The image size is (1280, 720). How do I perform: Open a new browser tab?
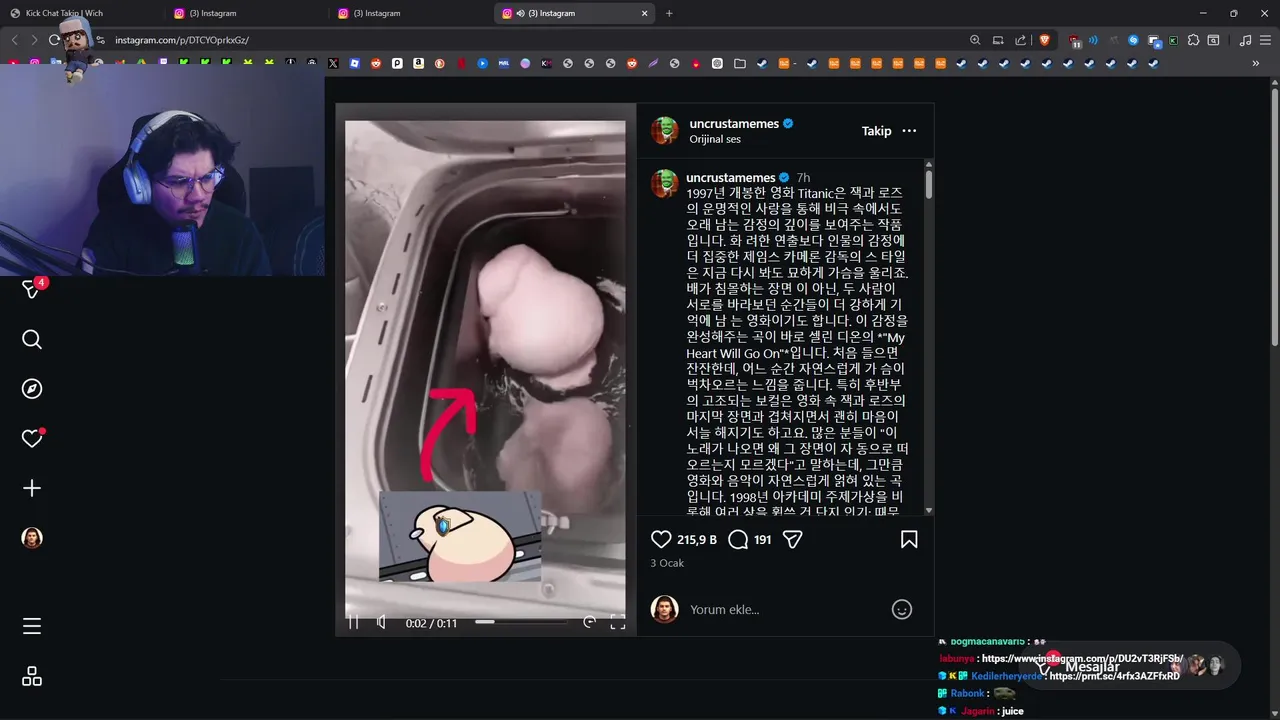[x=669, y=13]
